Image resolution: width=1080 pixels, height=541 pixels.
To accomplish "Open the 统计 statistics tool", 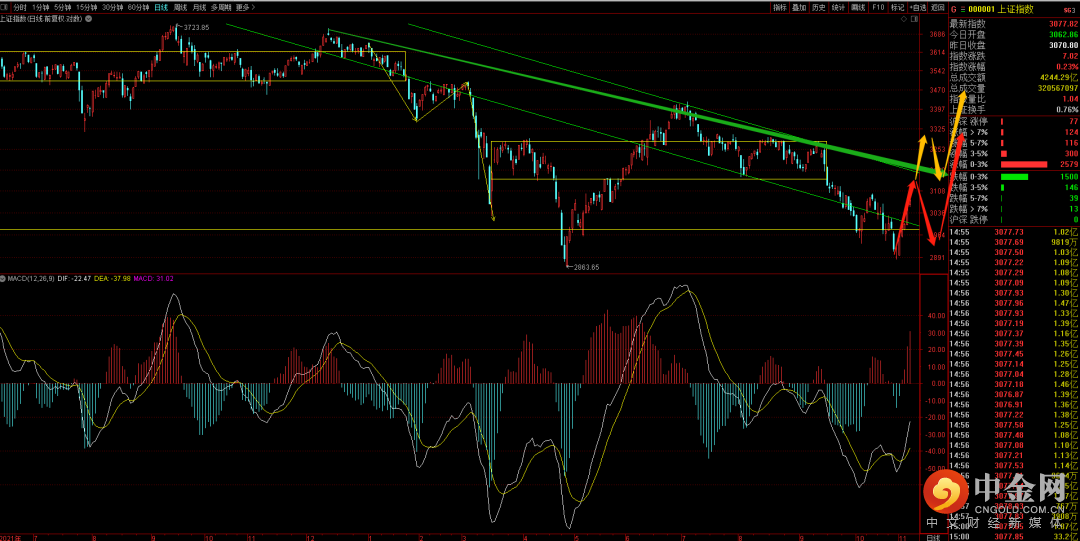I will pyautogui.click(x=838, y=6).
